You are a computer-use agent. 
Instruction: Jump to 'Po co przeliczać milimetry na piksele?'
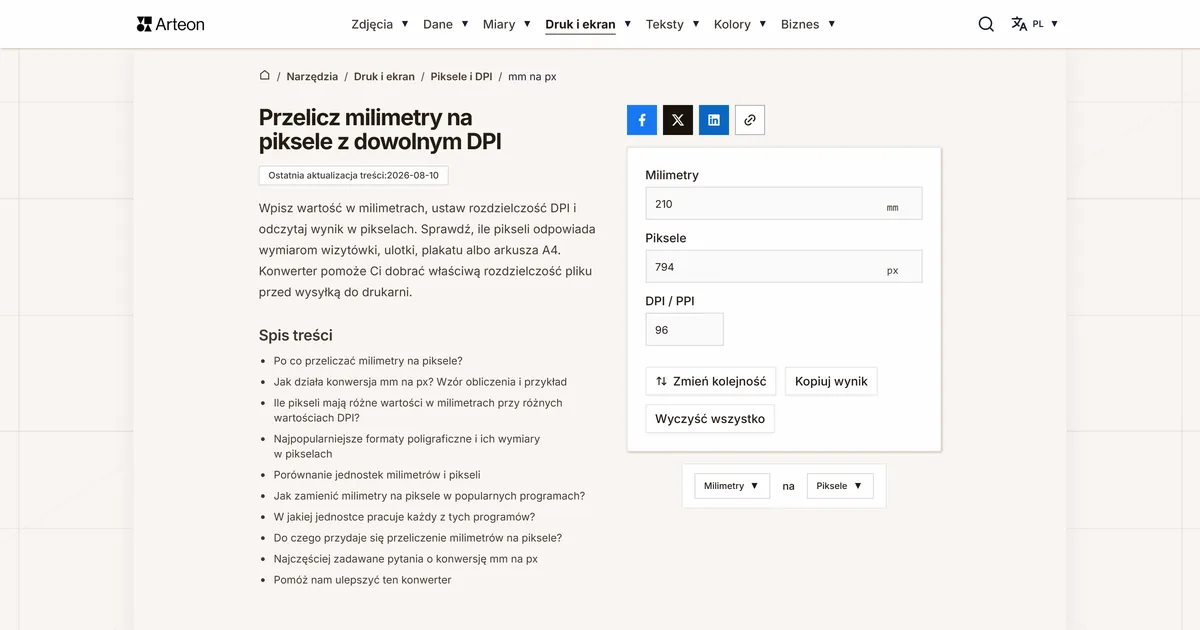[x=368, y=361]
